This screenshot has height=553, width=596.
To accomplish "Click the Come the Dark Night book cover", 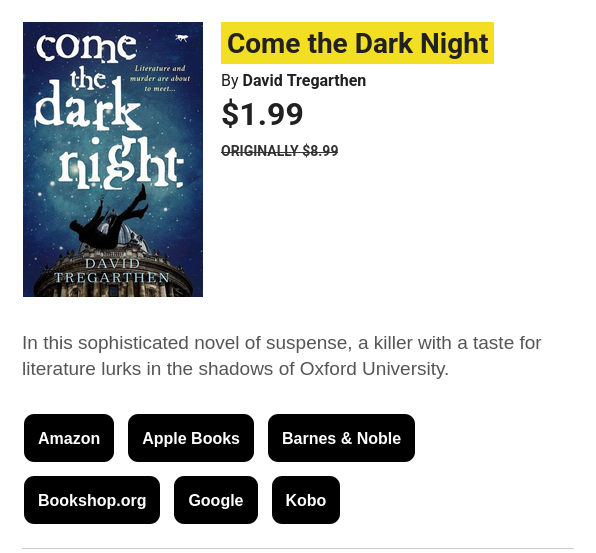I will 113,159.
